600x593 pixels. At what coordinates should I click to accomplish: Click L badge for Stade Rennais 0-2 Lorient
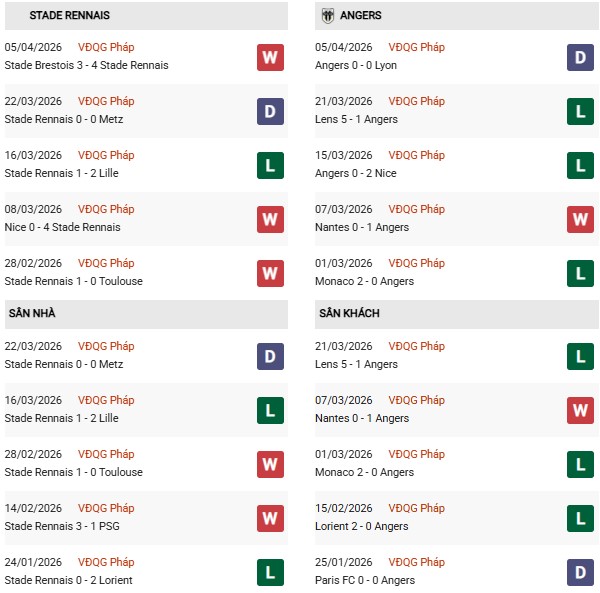(270, 572)
